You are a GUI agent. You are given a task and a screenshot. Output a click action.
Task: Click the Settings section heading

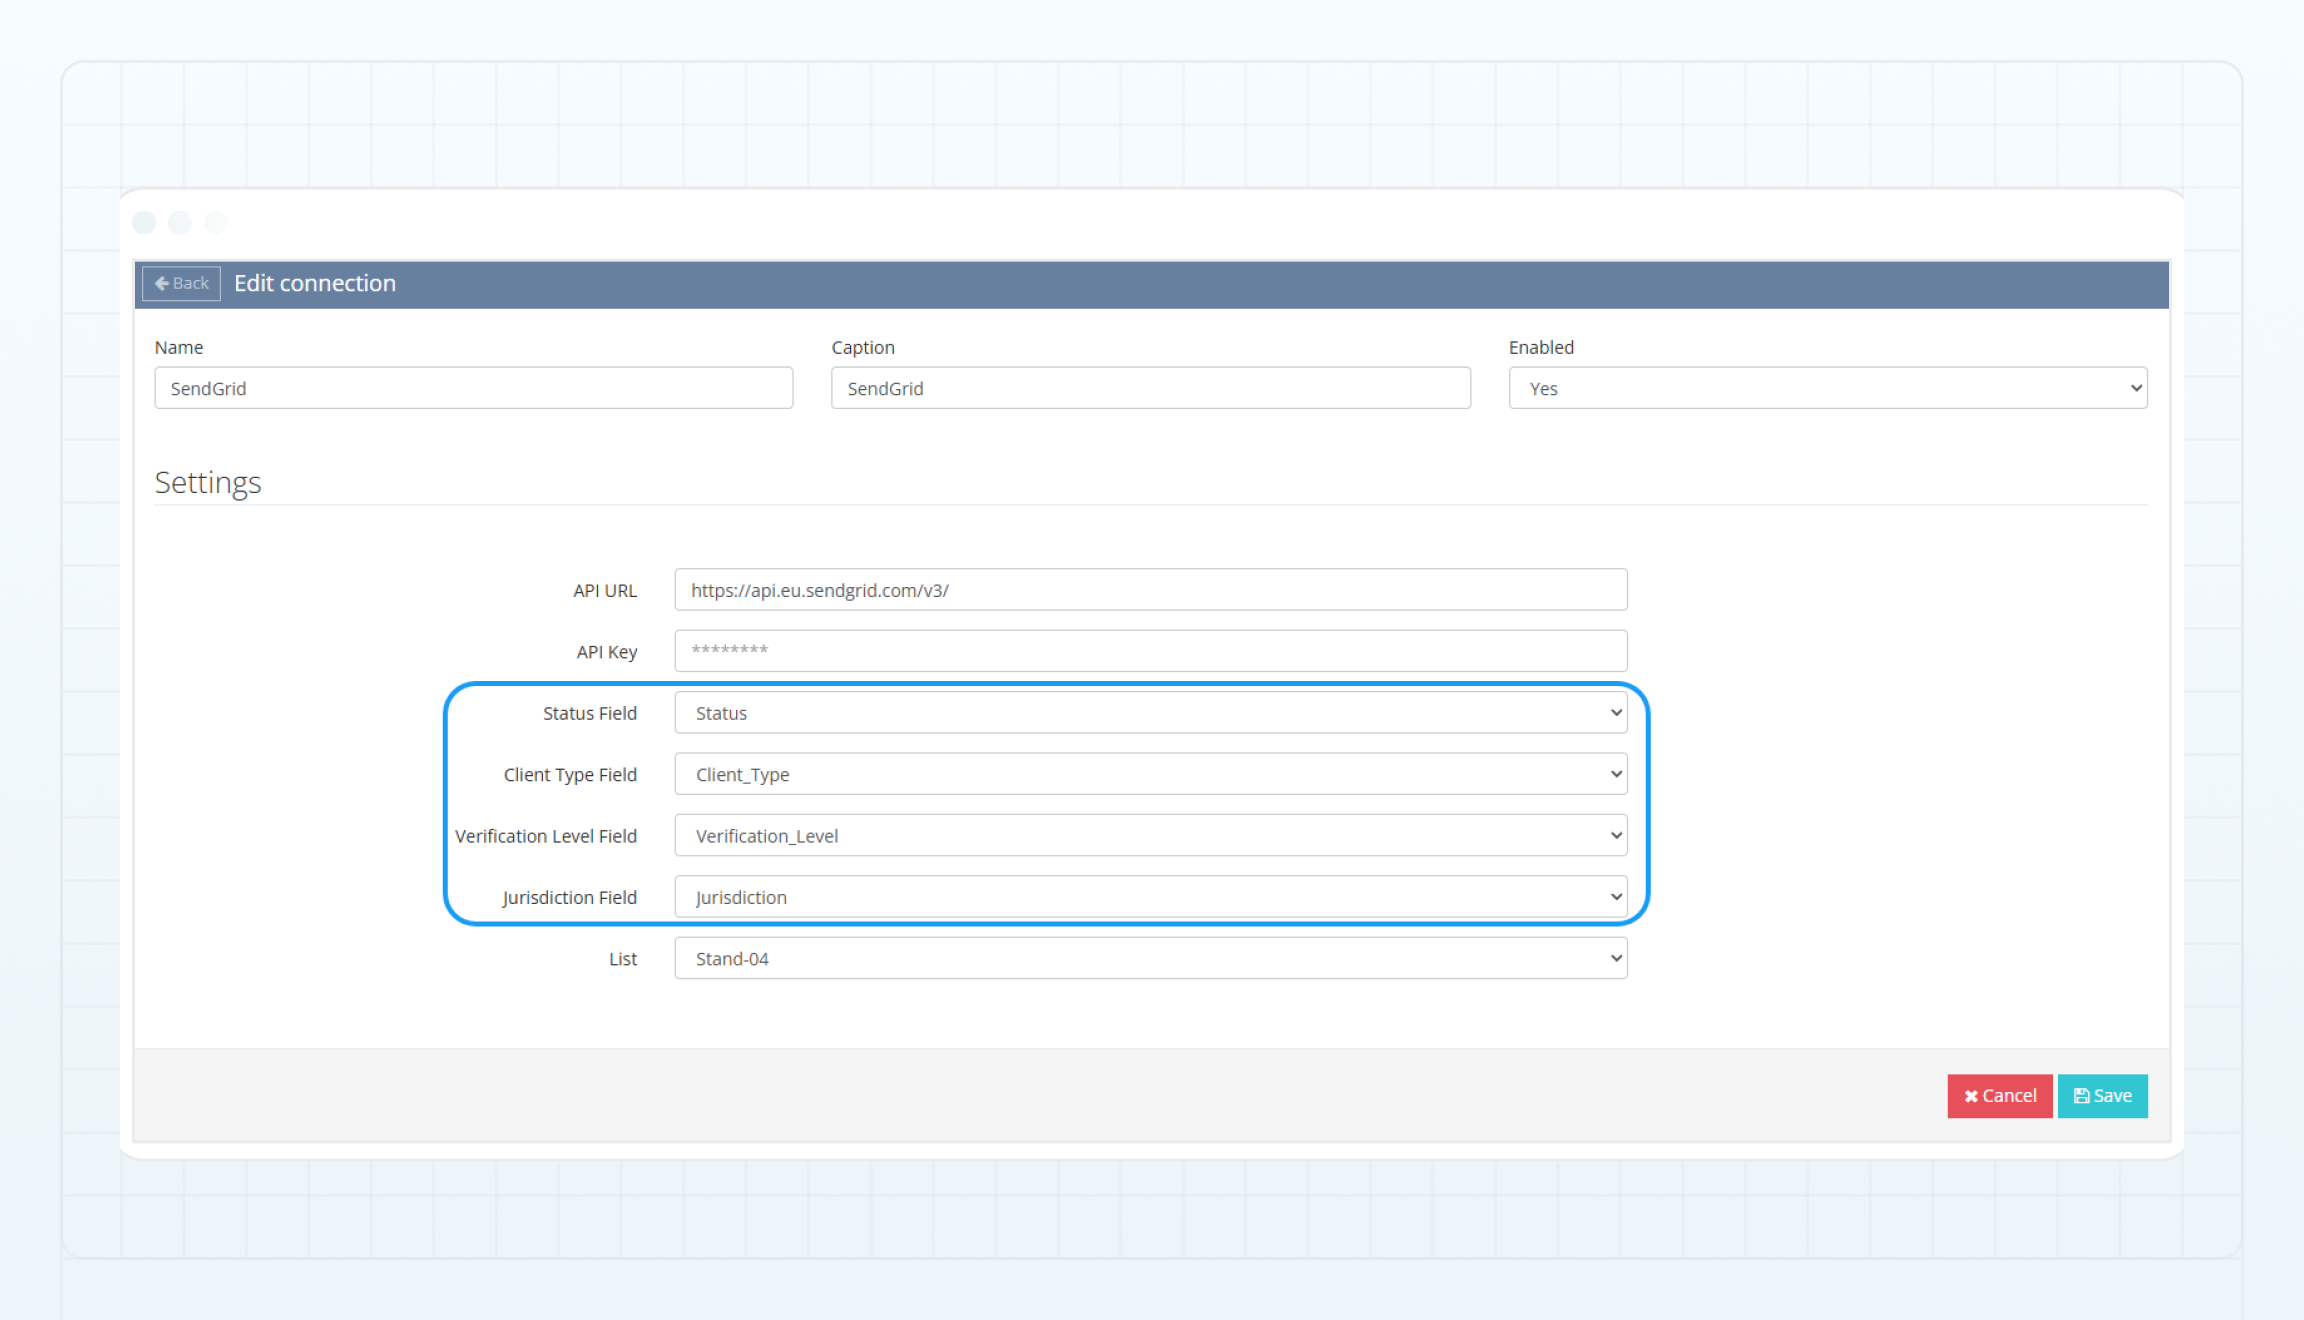coord(208,482)
